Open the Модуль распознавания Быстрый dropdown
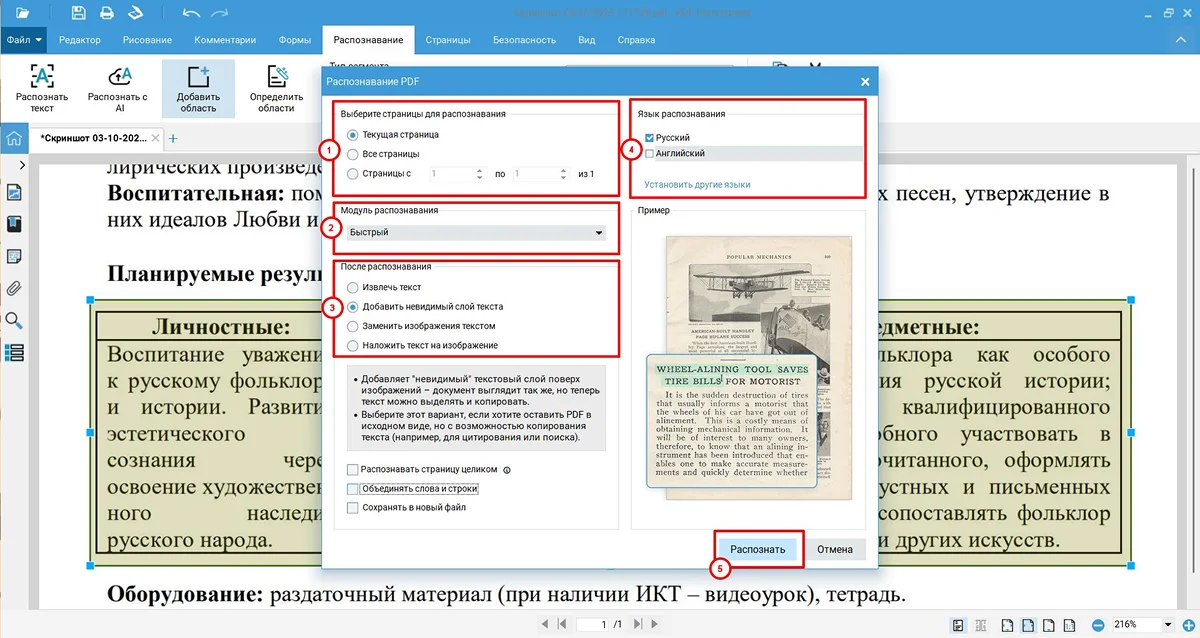Viewport: 1200px width, 638px height. point(476,233)
